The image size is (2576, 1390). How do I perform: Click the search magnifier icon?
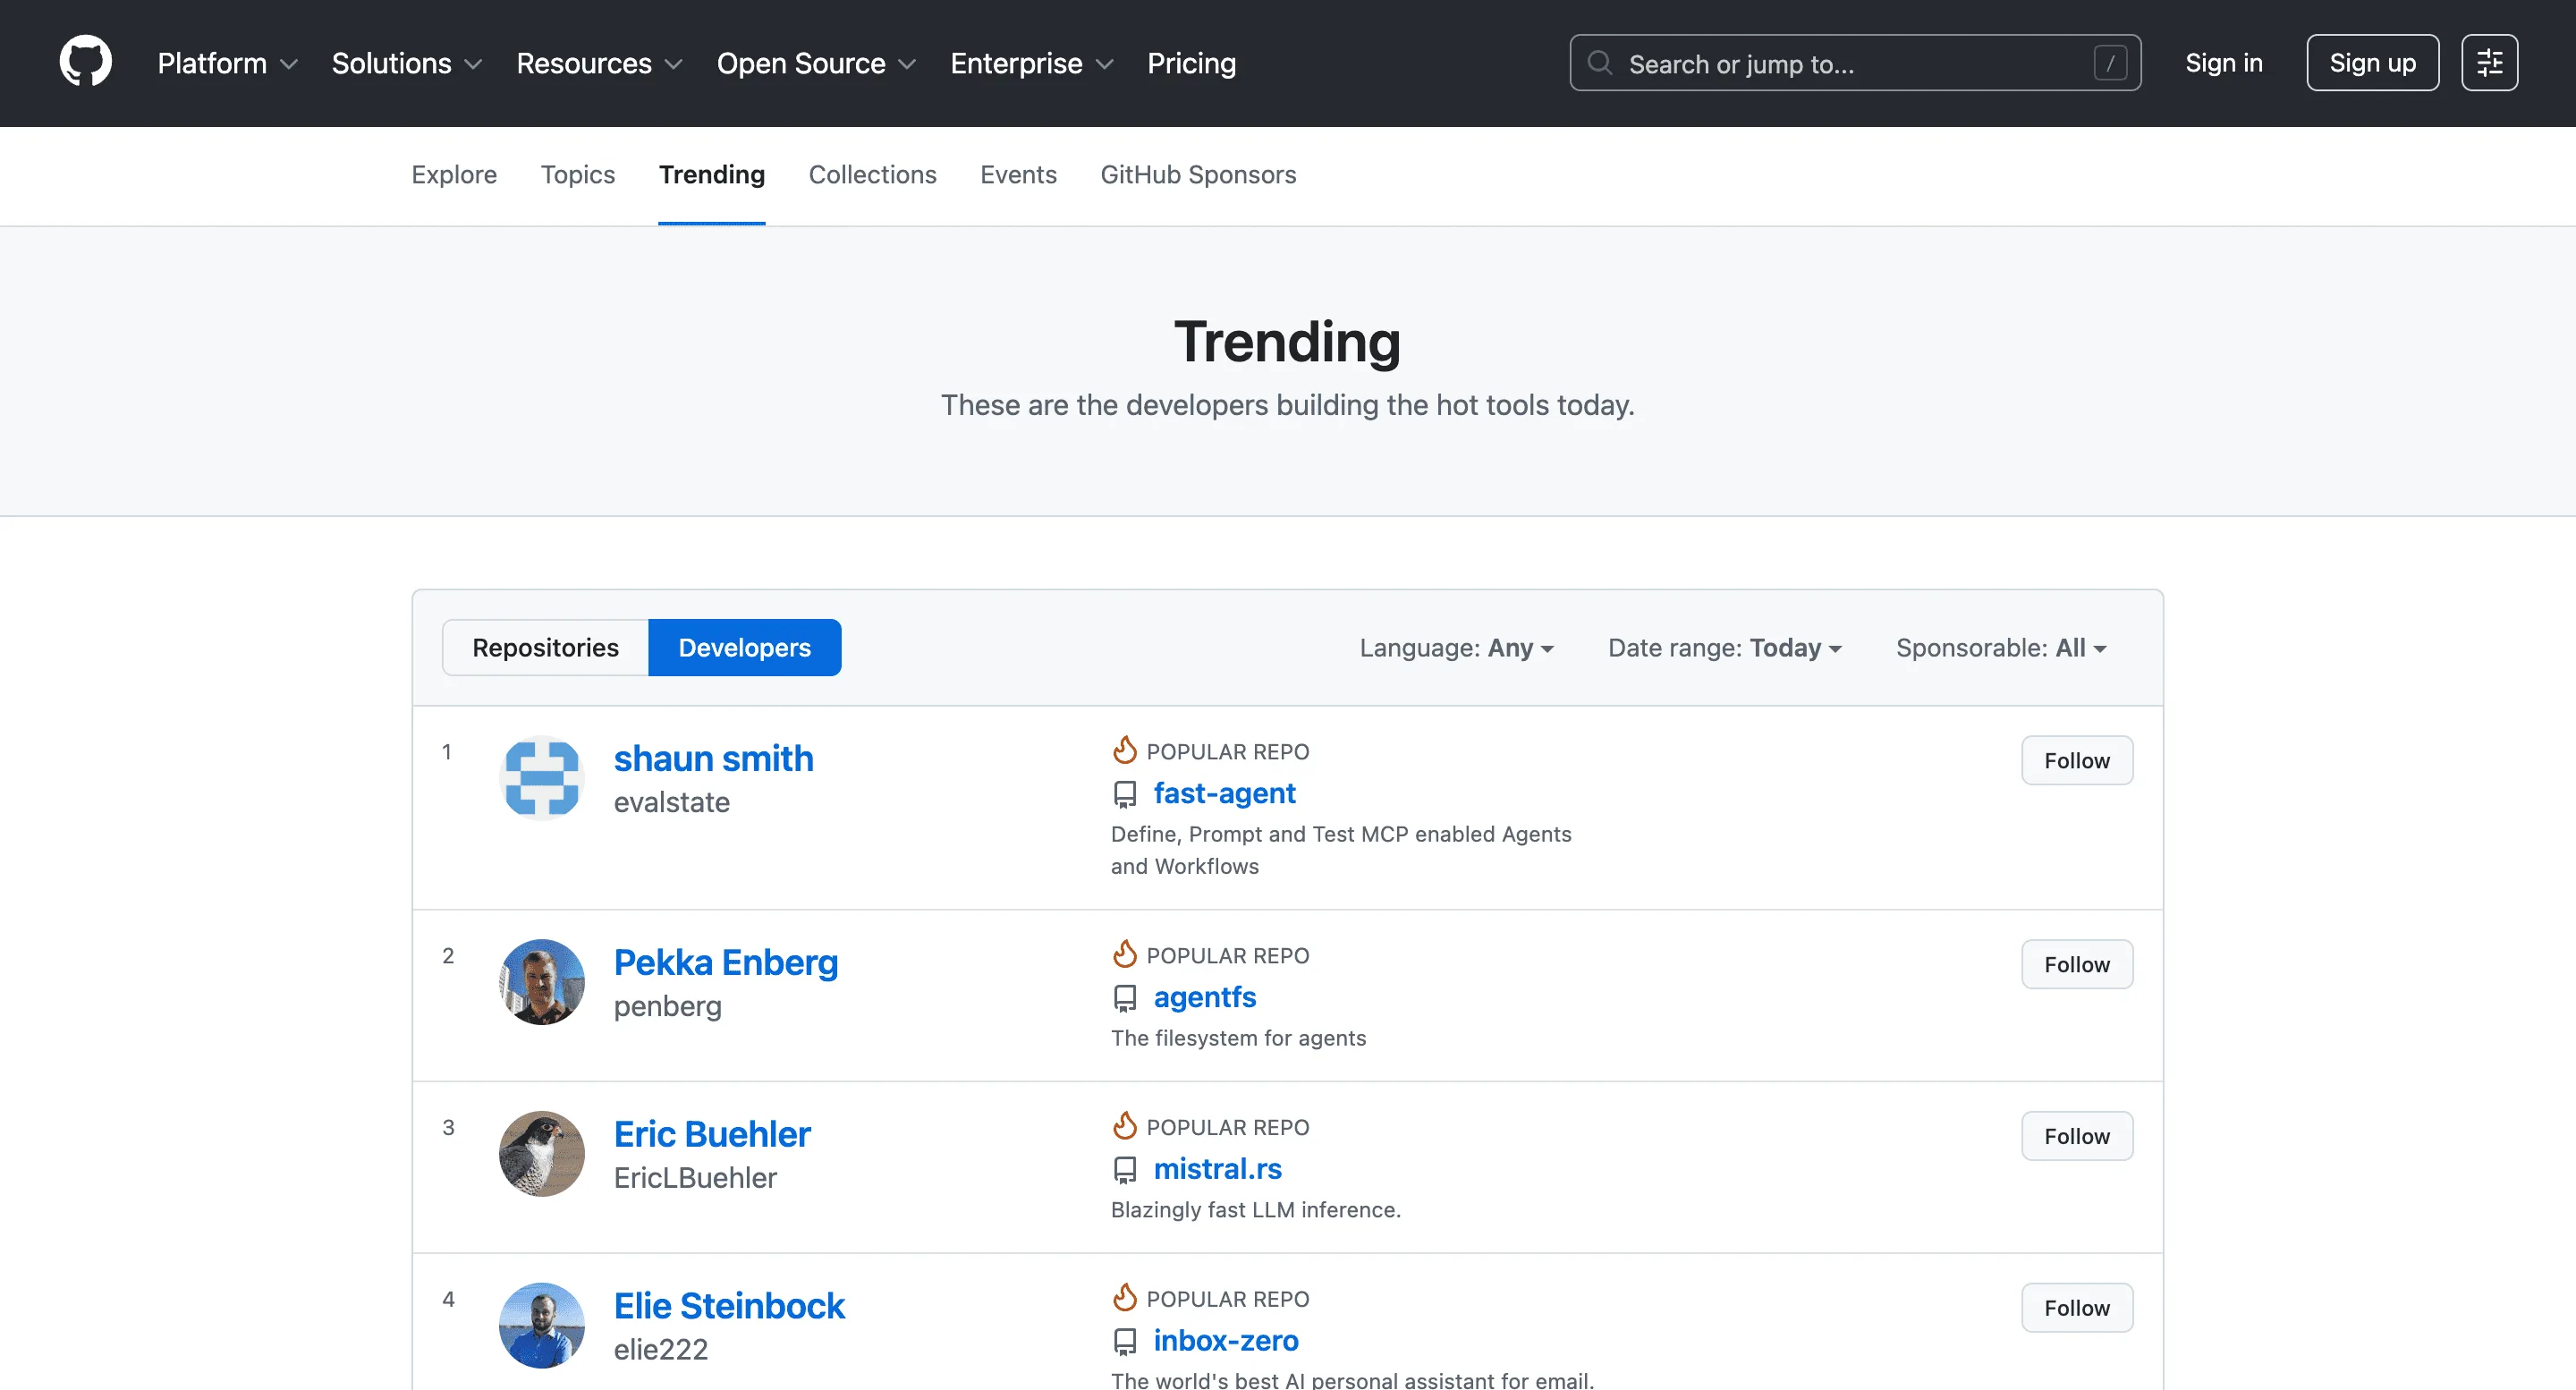[x=1600, y=63]
